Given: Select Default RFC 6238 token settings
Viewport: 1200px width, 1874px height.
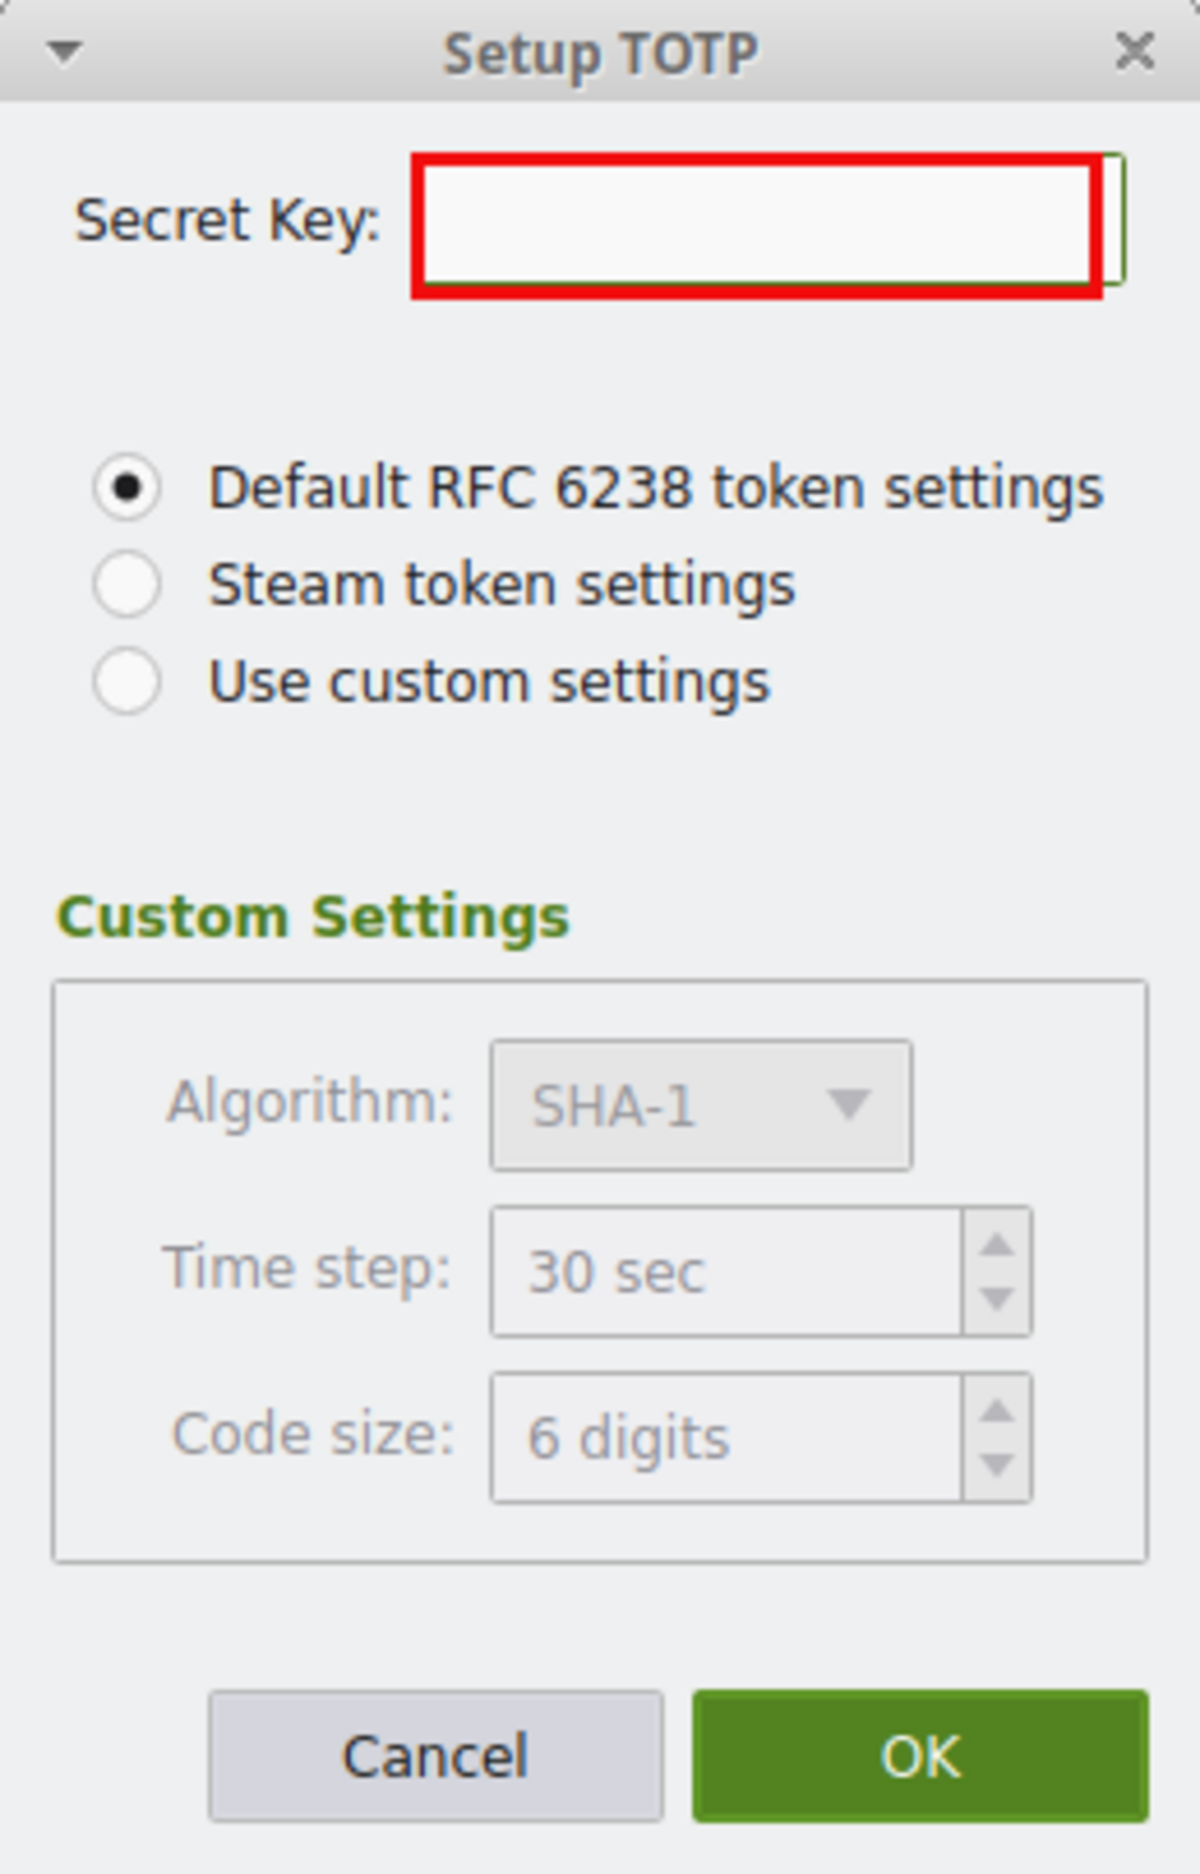Looking at the screenshot, I should coord(127,487).
